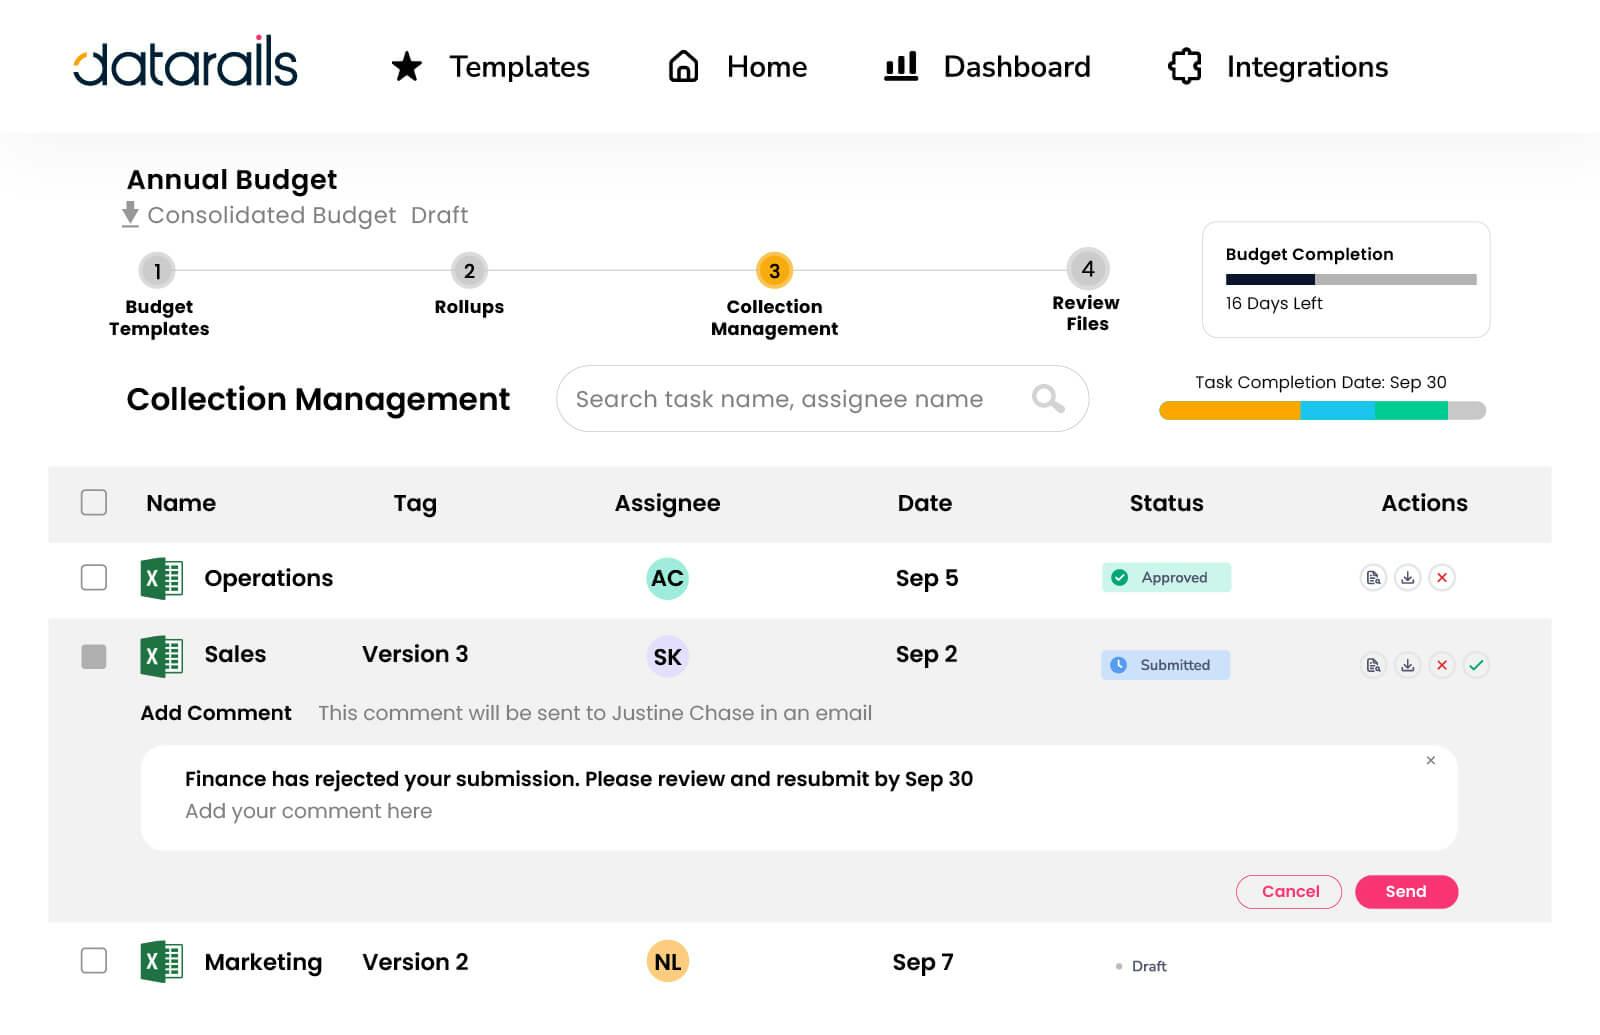Click the Task Completion Date progress bar

1320,408
